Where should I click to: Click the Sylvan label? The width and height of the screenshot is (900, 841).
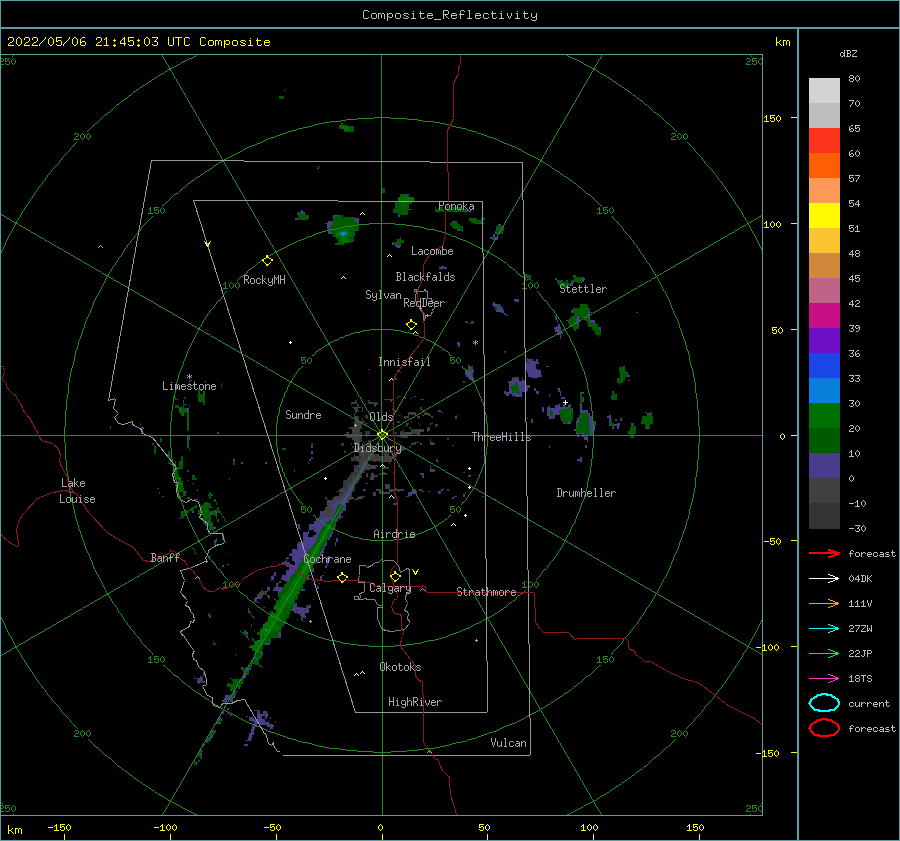coord(383,295)
